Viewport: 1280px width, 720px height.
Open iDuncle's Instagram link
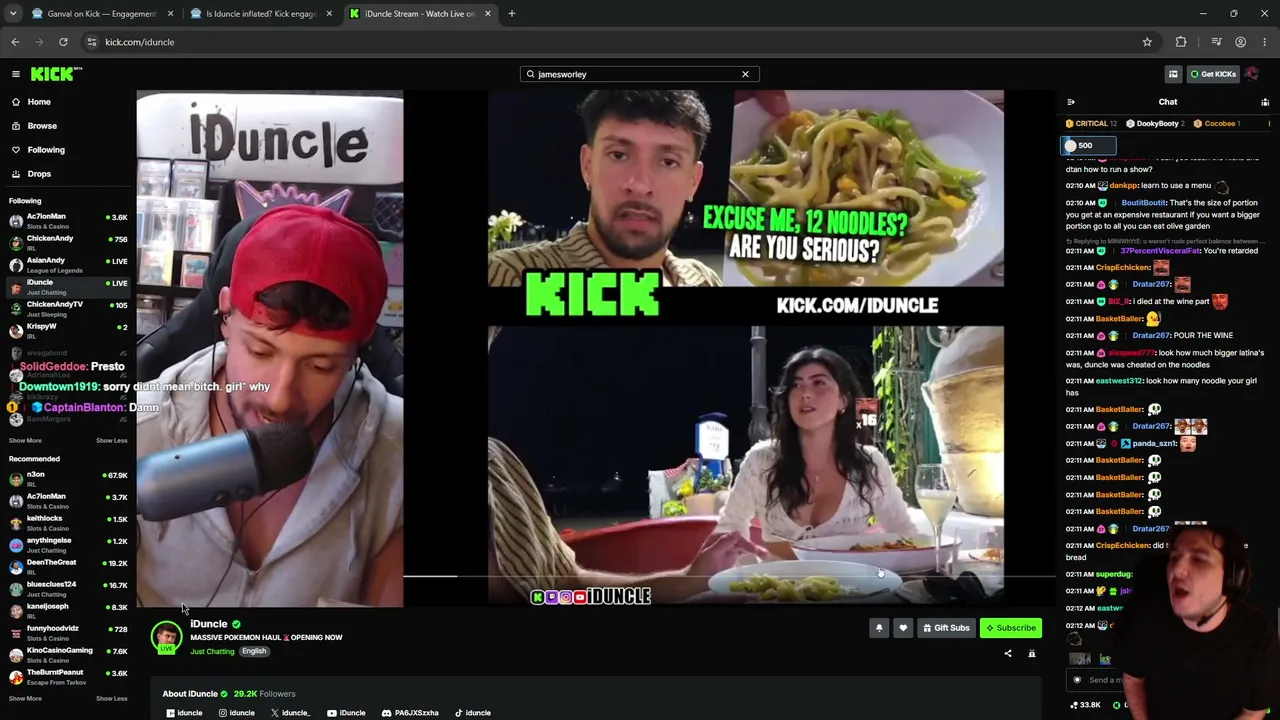pos(237,713)
